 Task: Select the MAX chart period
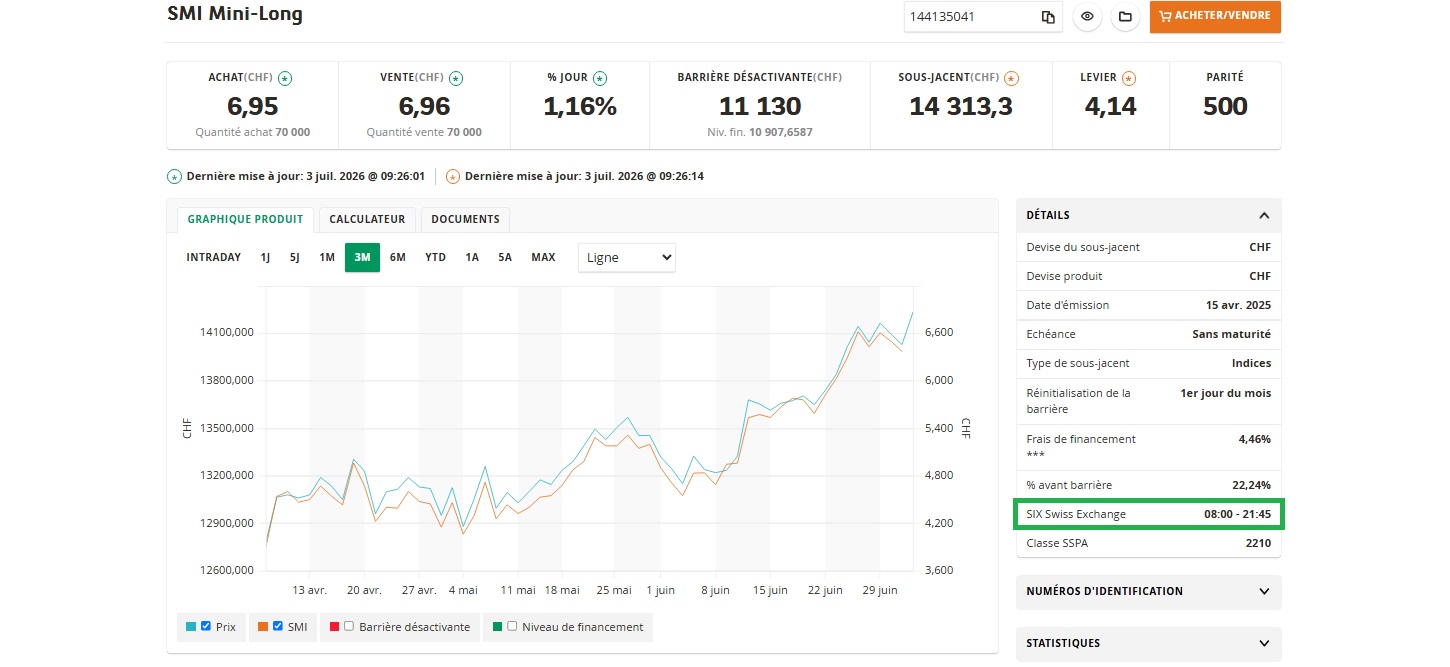(543, 257)
